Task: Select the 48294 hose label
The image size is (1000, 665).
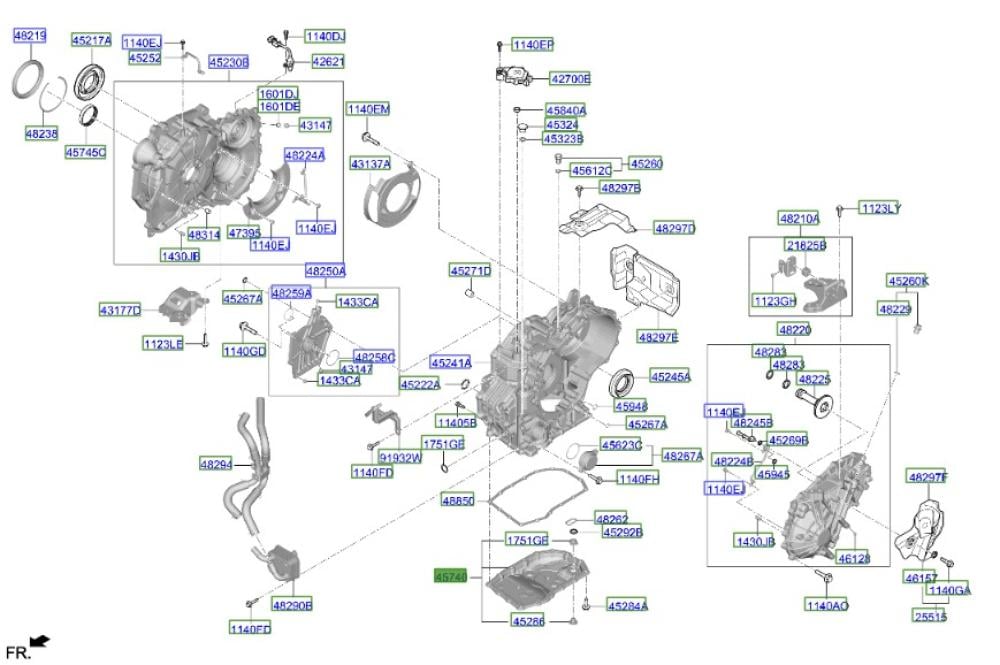Action: pyautogui.click(x=215, y=464)
